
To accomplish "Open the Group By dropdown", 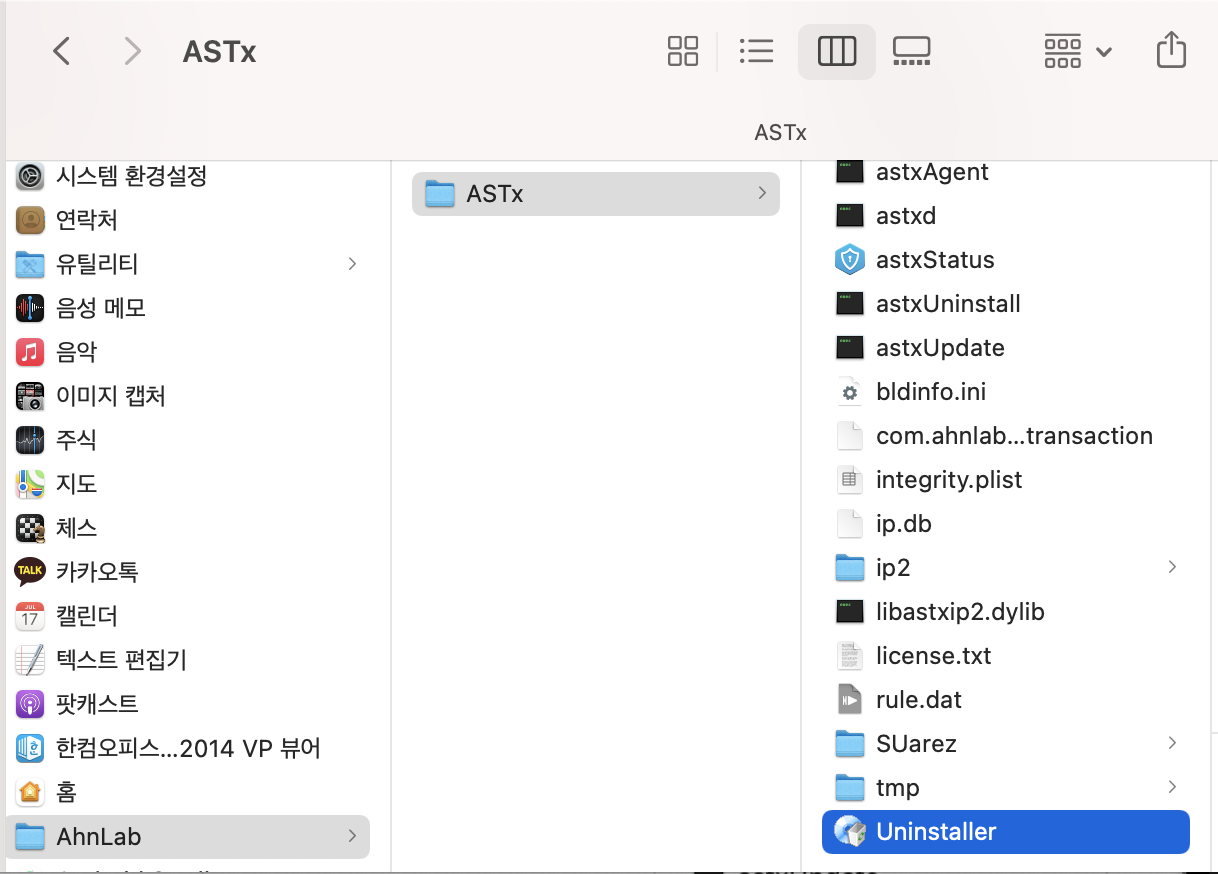I will pos(1077,51).
